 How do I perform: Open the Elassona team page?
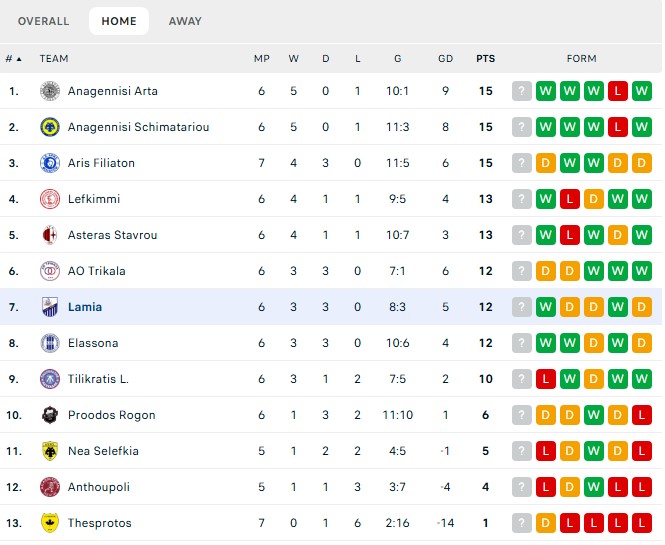tap(93, 343)
